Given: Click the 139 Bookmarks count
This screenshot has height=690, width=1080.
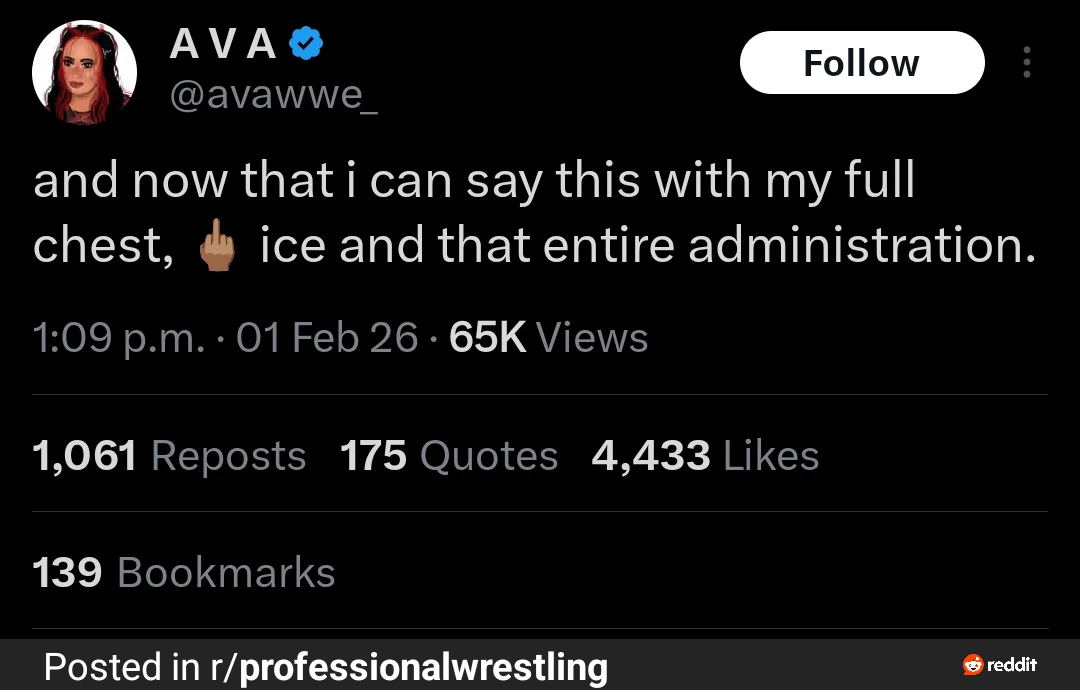Looking at the screenshot, I should tap(184, 573).
